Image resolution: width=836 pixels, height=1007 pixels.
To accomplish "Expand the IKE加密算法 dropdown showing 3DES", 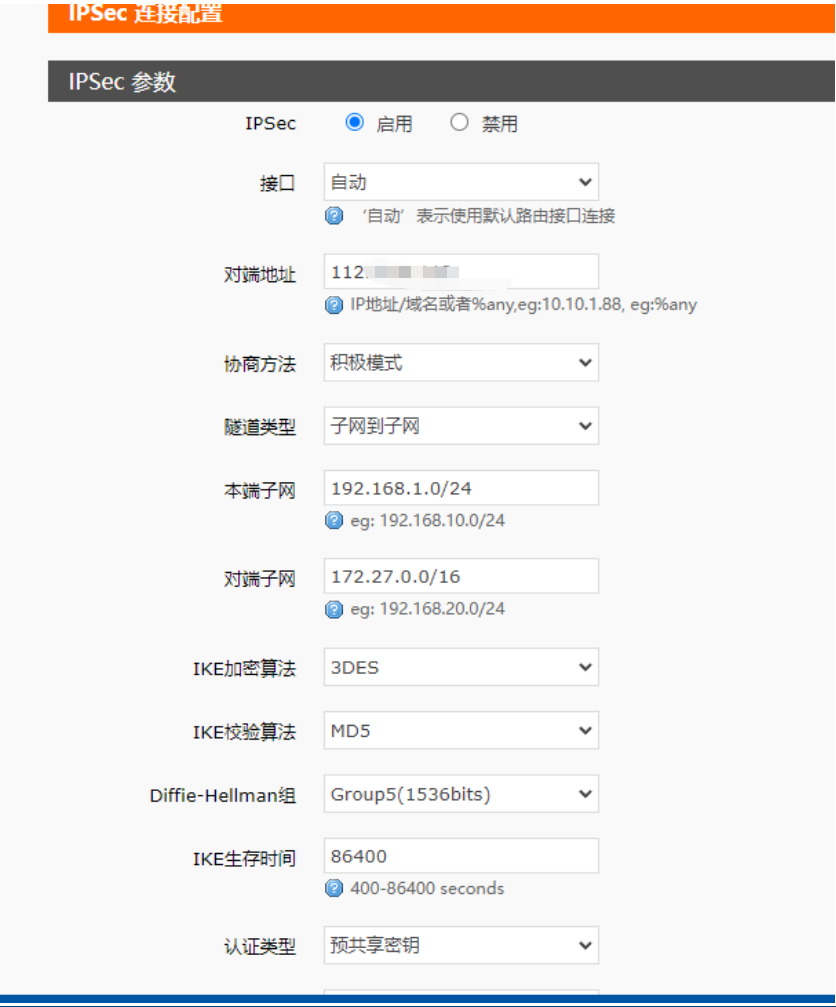I will click(x=461, y=667).
